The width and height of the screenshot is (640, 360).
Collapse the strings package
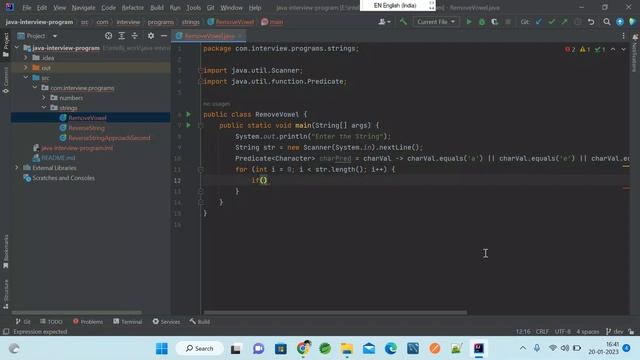coord(44,108)
